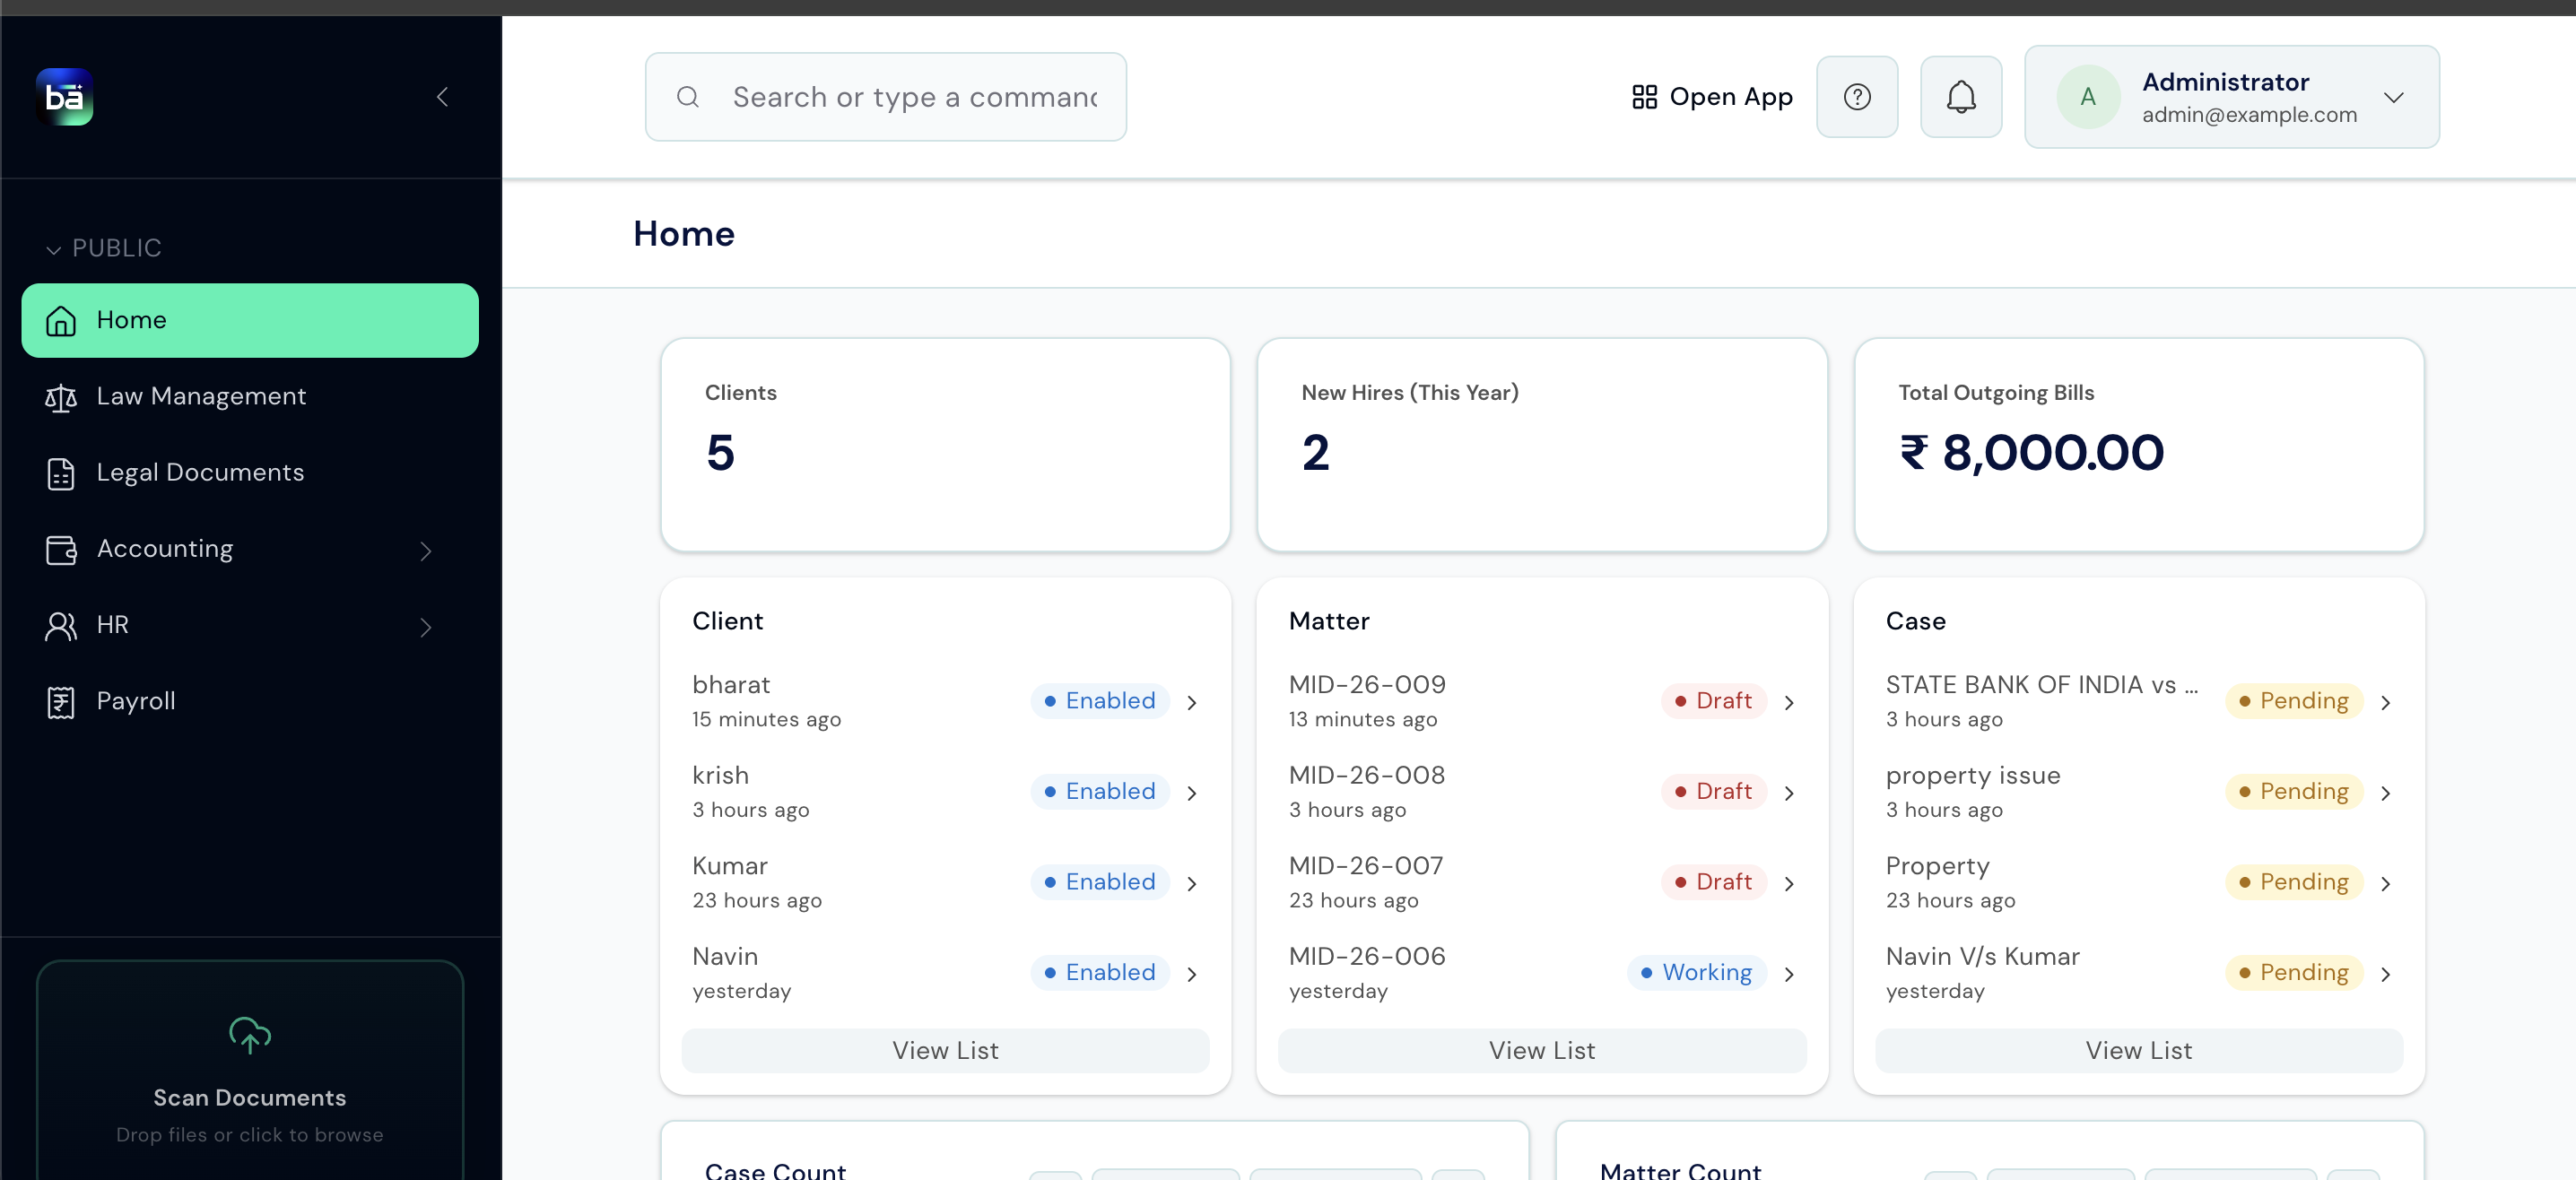This screenshot has height=1180, width=2576.
Task: Click Enabled badge for Navin
Action: (1100, 973)
